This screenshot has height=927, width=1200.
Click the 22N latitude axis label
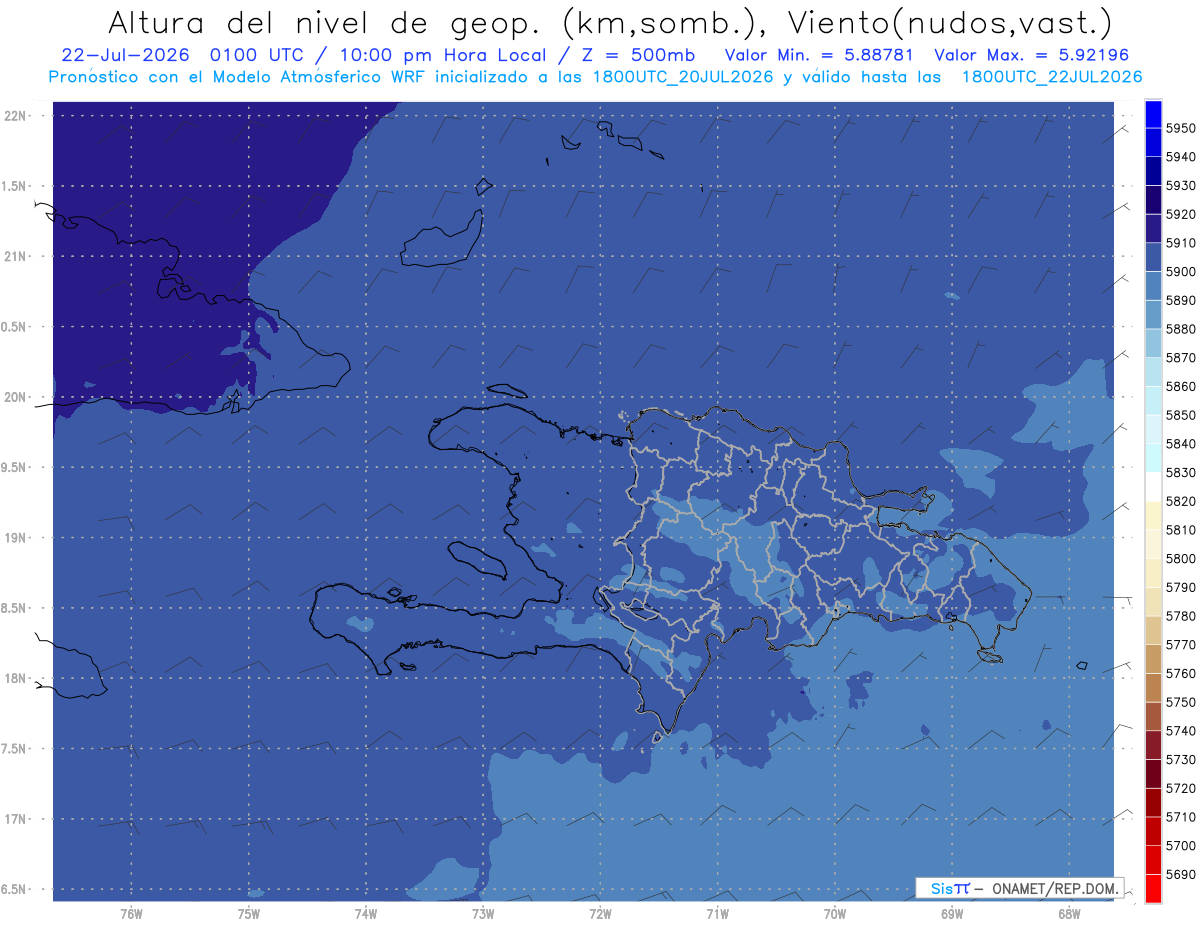coord(17,115)
